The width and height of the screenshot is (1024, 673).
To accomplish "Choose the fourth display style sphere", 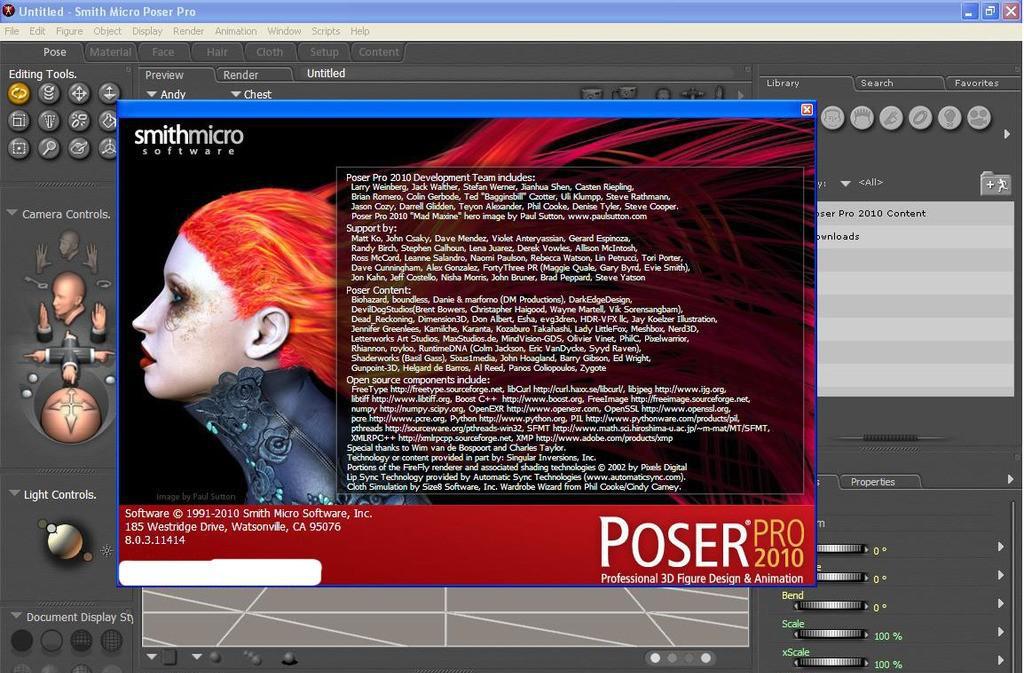I will 111,640.
